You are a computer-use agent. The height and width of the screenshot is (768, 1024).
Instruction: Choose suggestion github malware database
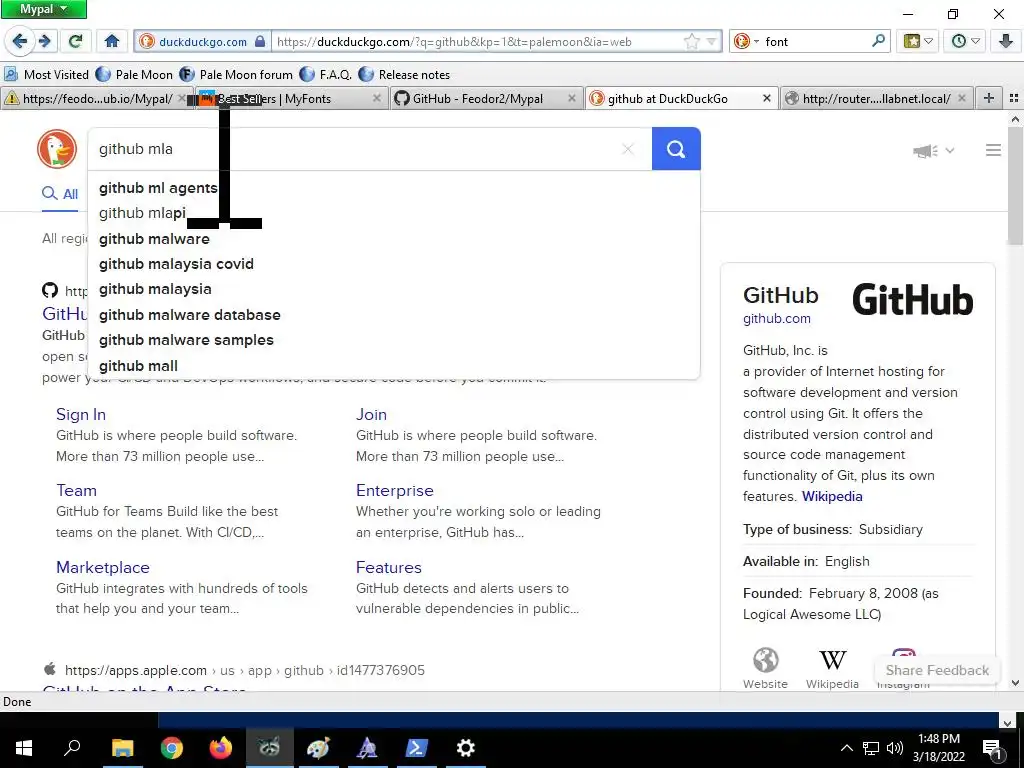[x=394, y=315]
